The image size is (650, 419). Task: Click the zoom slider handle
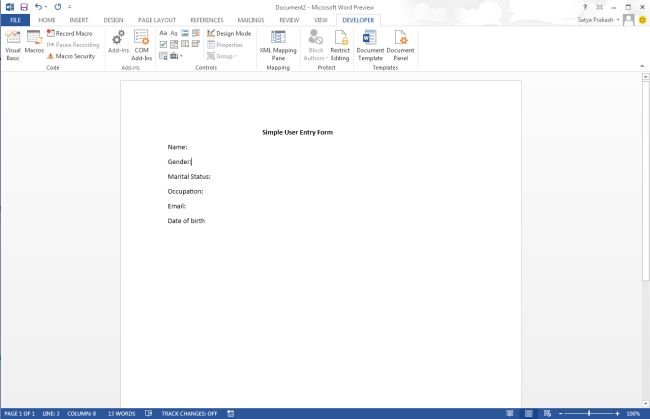[589, 413]
